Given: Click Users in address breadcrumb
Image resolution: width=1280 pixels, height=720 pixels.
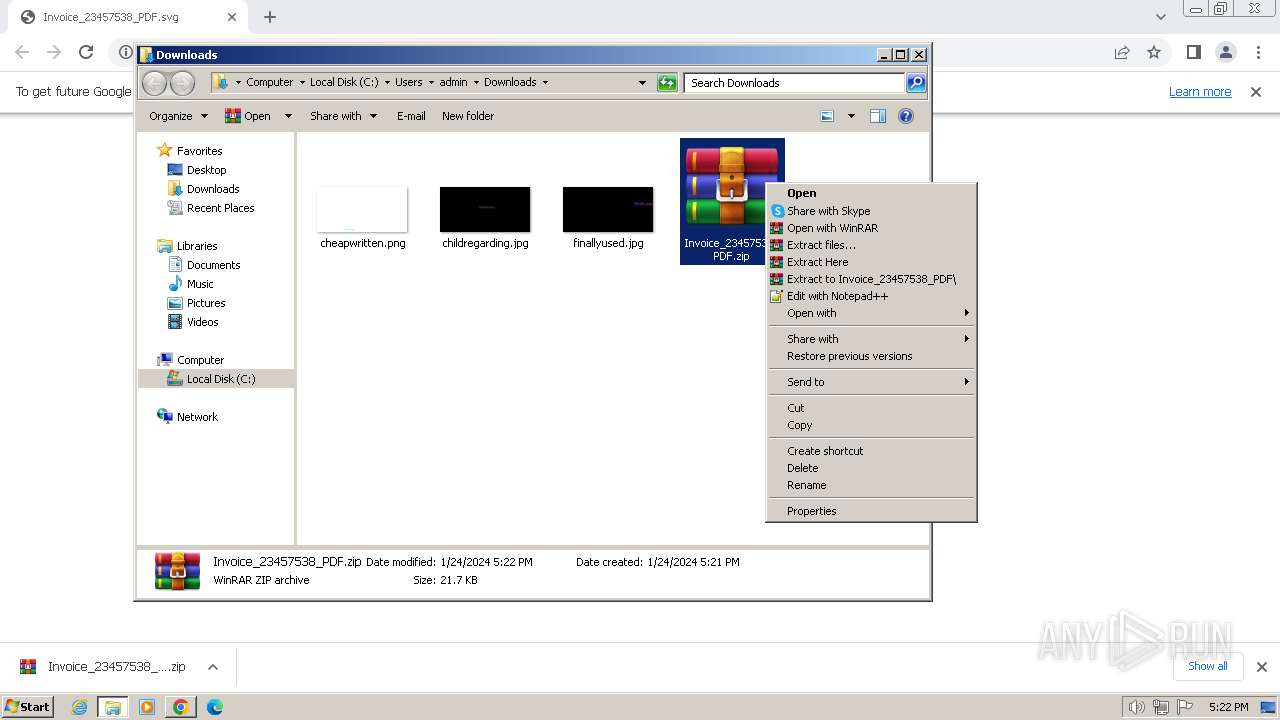Looking at the screenshot, I should point(408,82).
